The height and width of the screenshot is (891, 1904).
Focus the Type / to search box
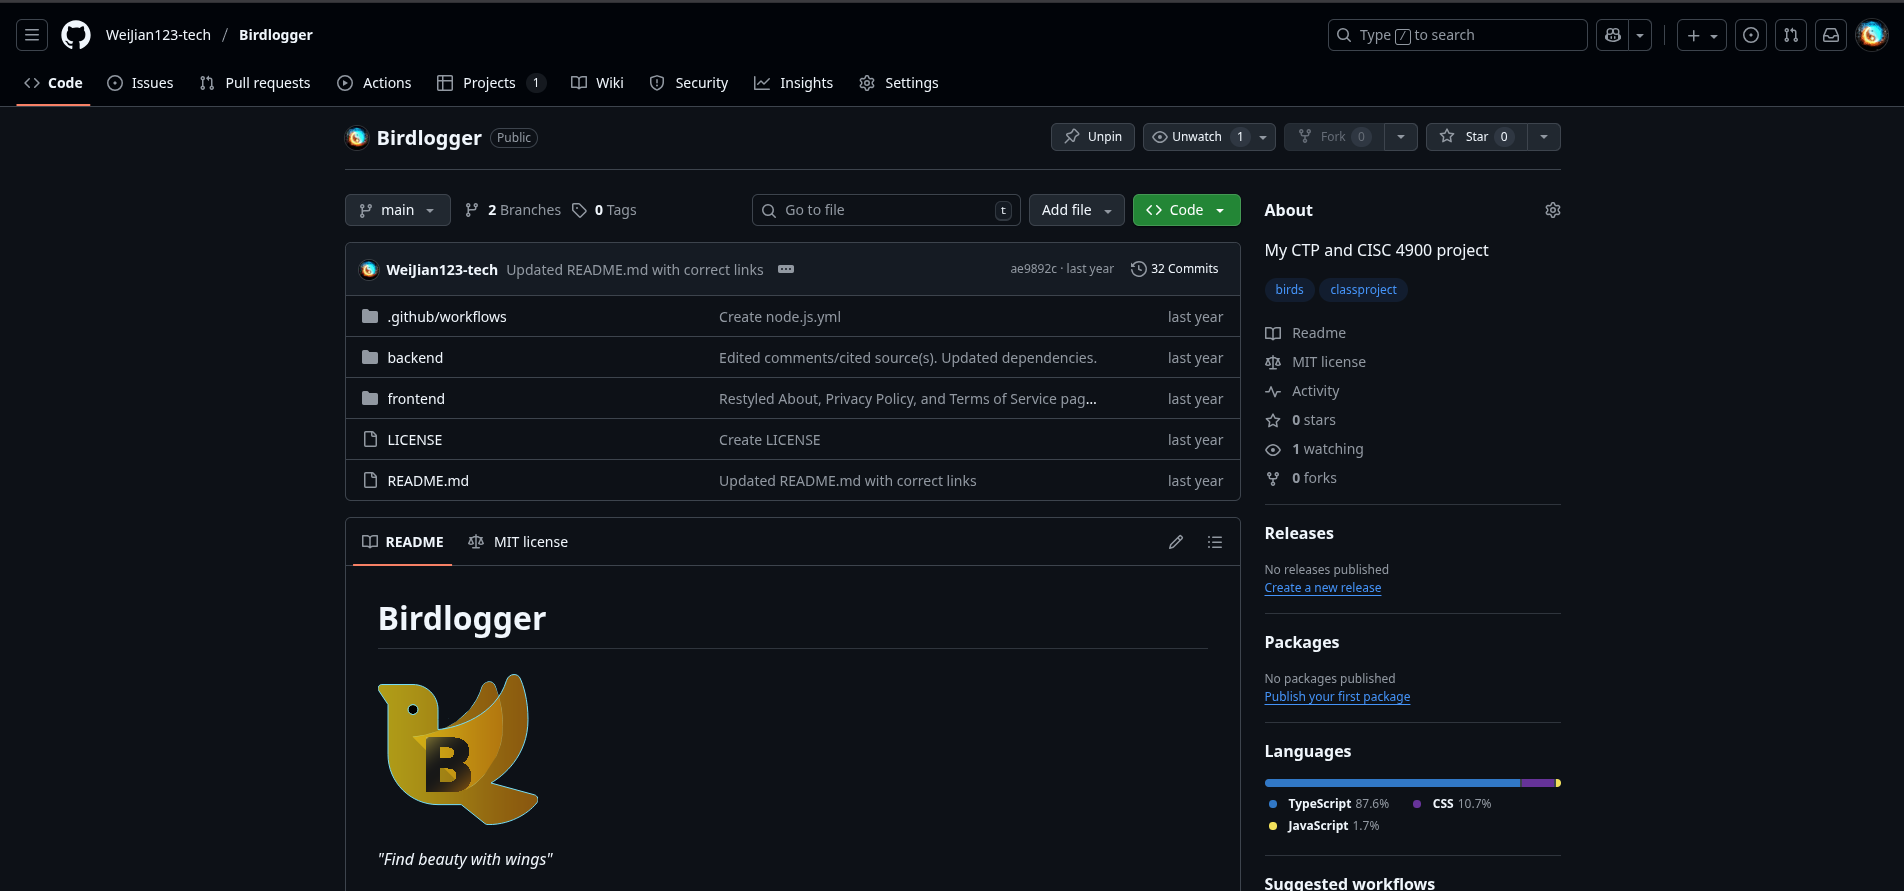[1457, 35]
